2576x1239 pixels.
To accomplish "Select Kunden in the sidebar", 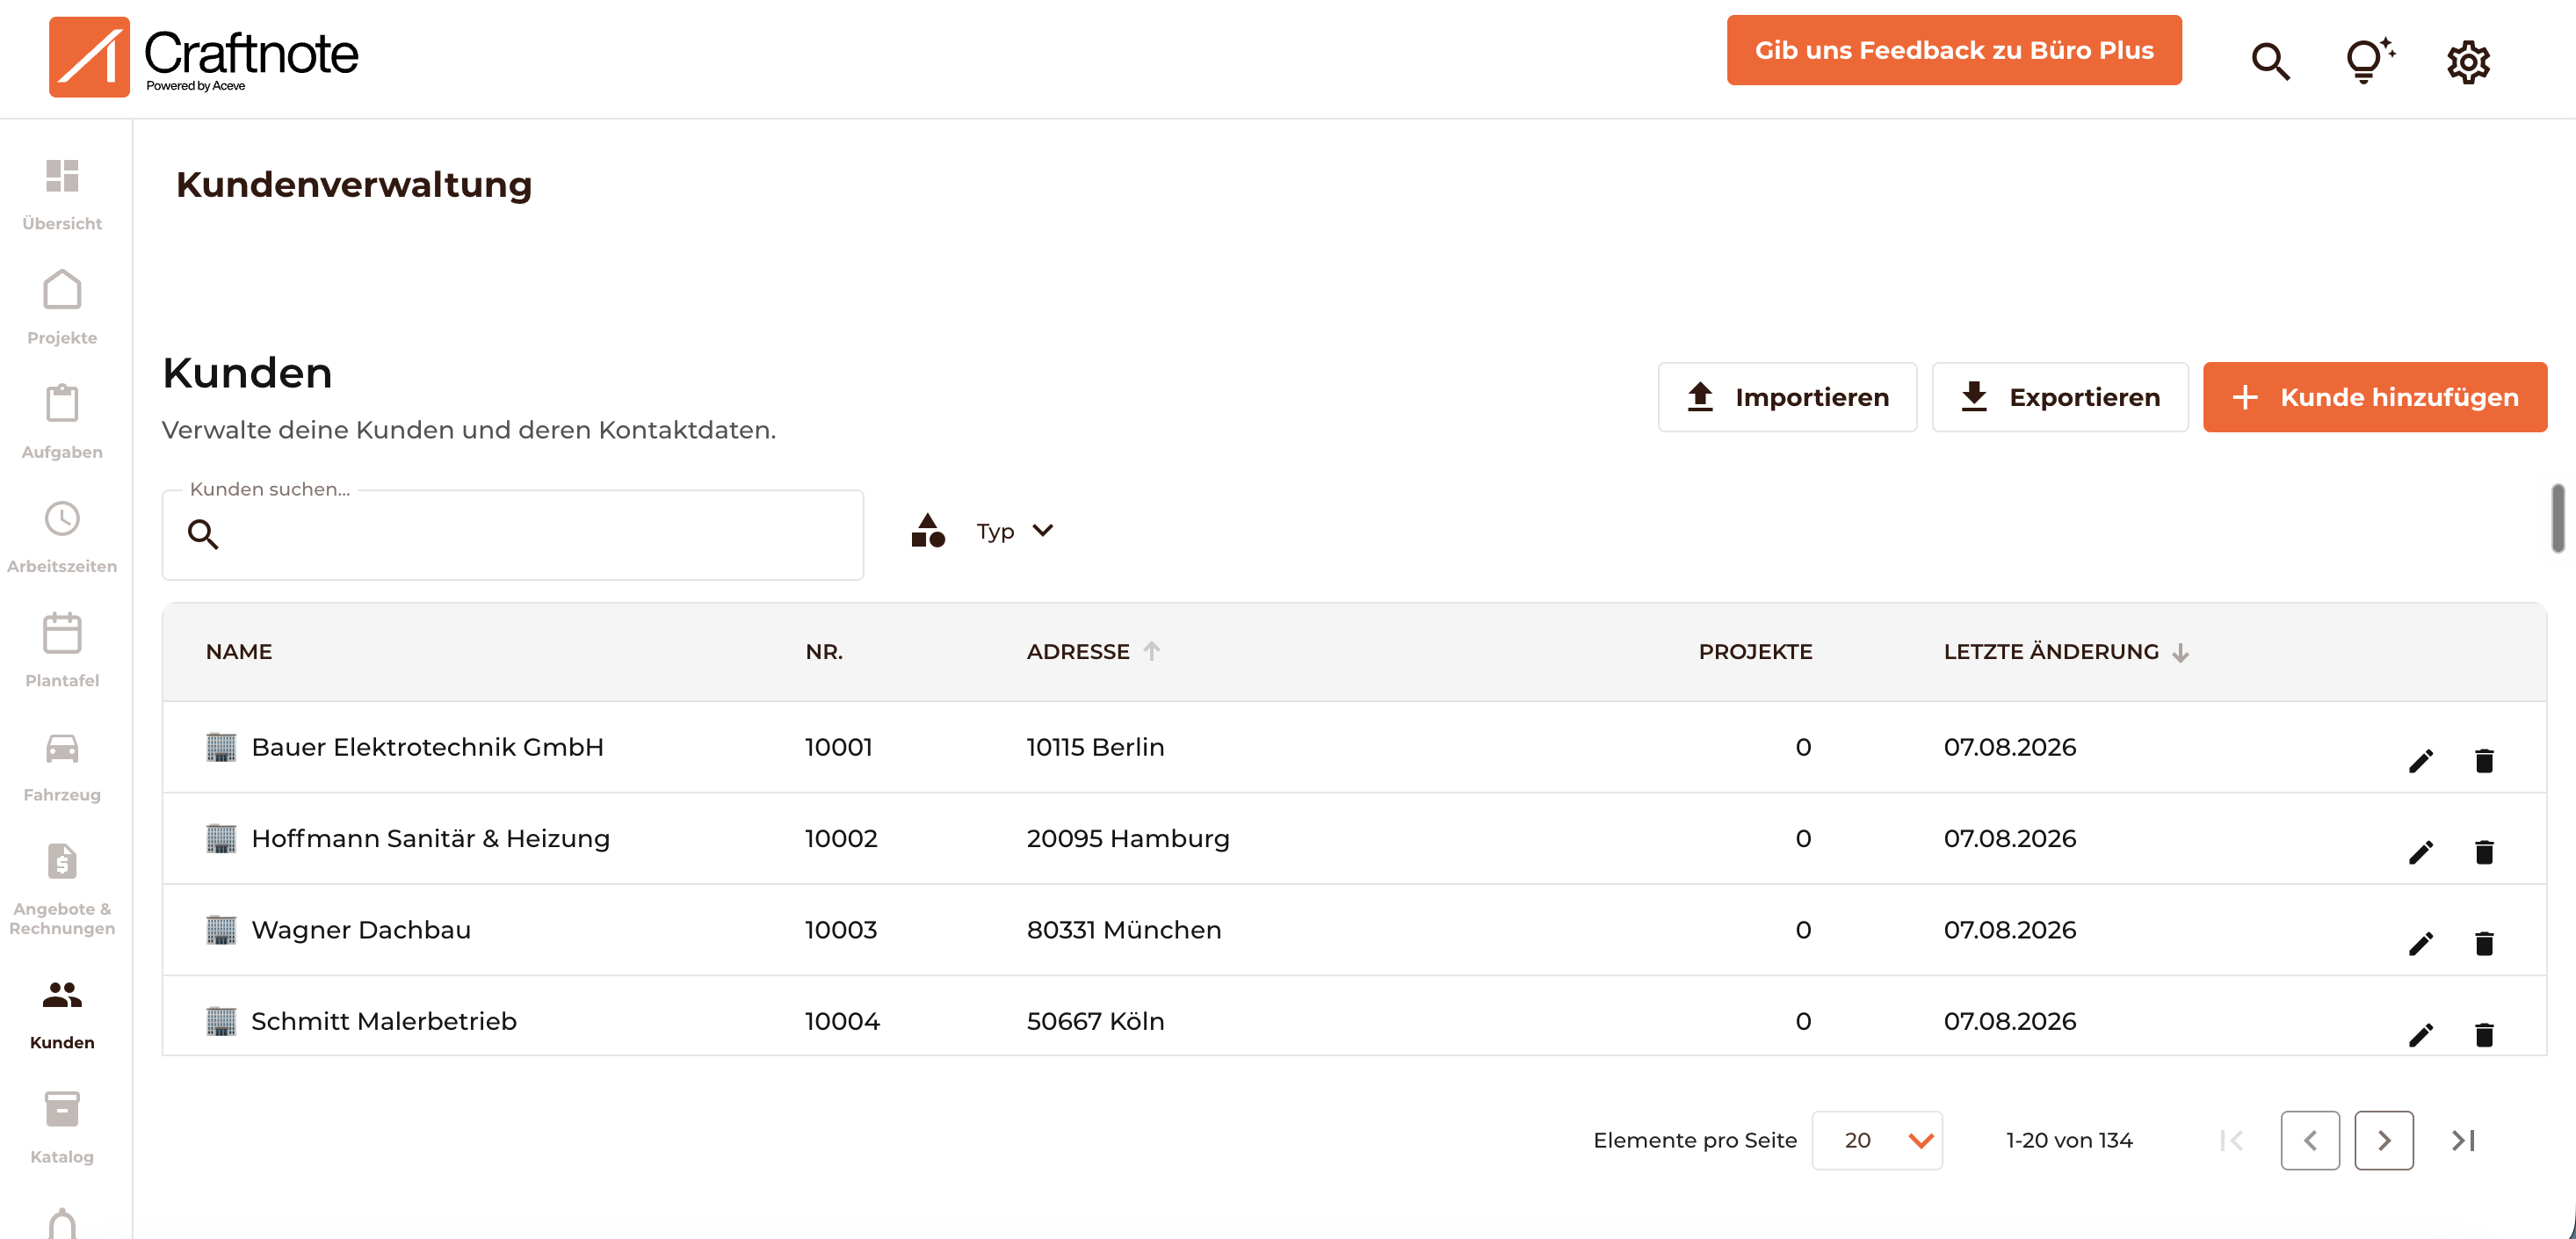I will pyautogui.click(x=62, y=1014).
